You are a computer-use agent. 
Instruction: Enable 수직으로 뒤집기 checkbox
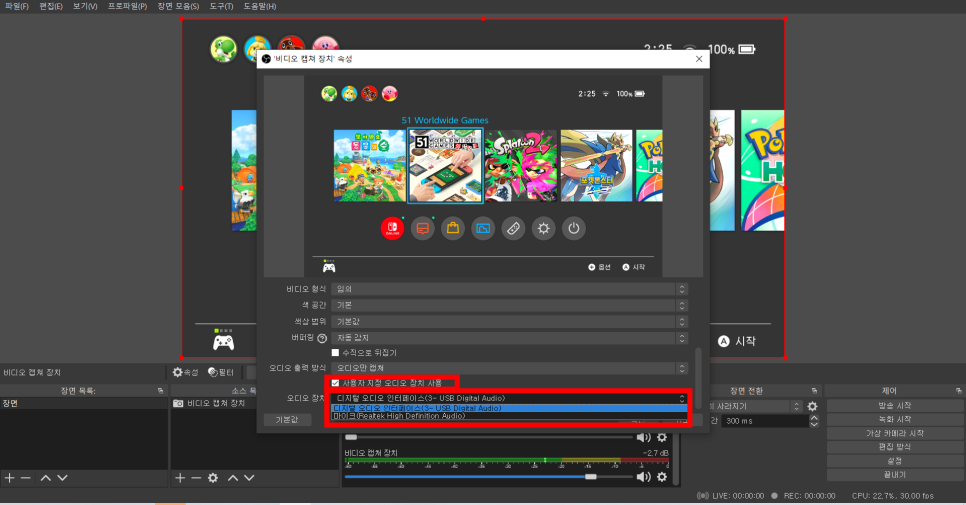335,353
